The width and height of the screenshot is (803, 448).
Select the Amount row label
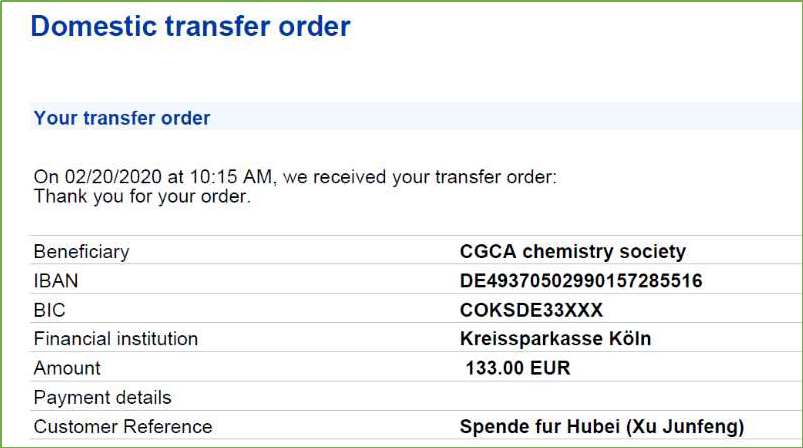tap(67, 368)
